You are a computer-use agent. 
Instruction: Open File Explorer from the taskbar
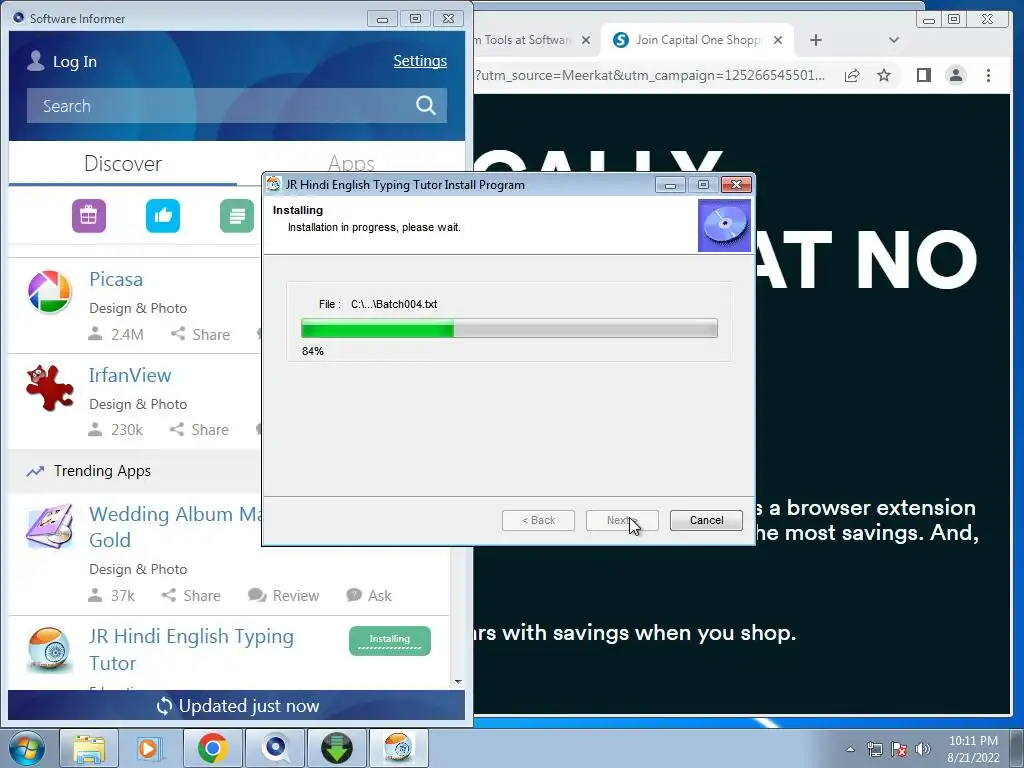89,748
